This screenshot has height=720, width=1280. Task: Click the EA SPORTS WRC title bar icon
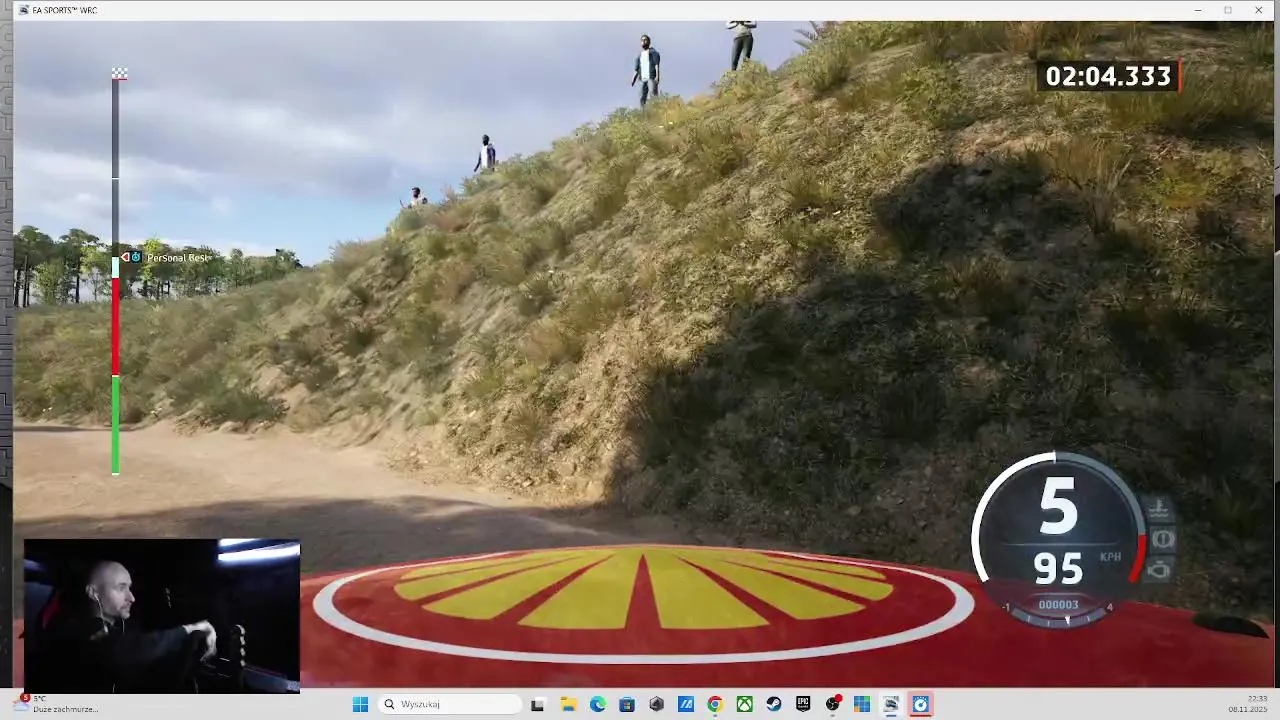22,10
